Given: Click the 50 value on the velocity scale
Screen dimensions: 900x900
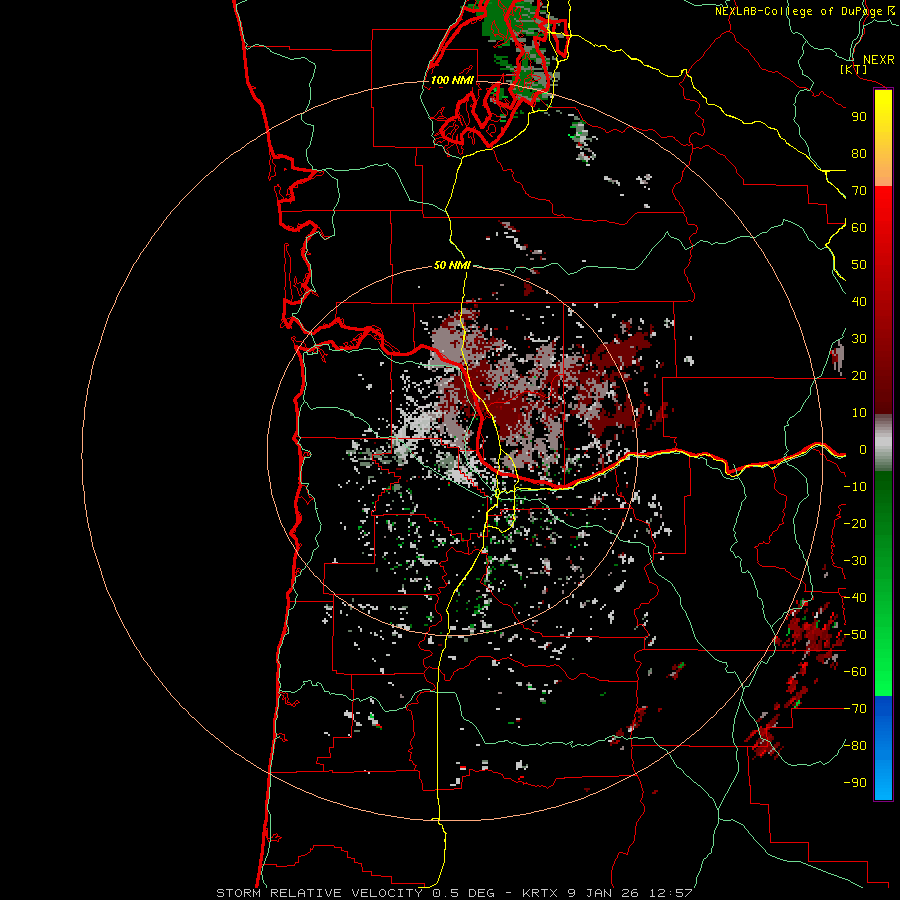Looking at the screenshot, I should [859, 265].
